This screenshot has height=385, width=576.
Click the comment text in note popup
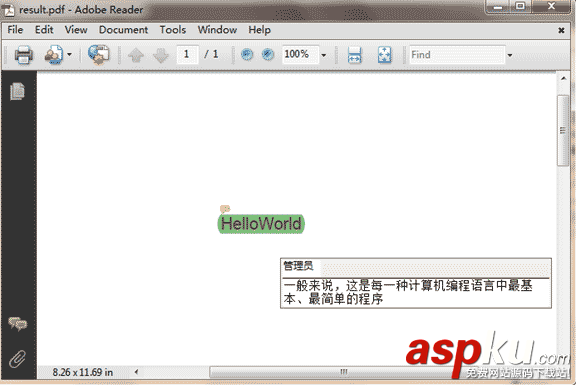point(408,292)
